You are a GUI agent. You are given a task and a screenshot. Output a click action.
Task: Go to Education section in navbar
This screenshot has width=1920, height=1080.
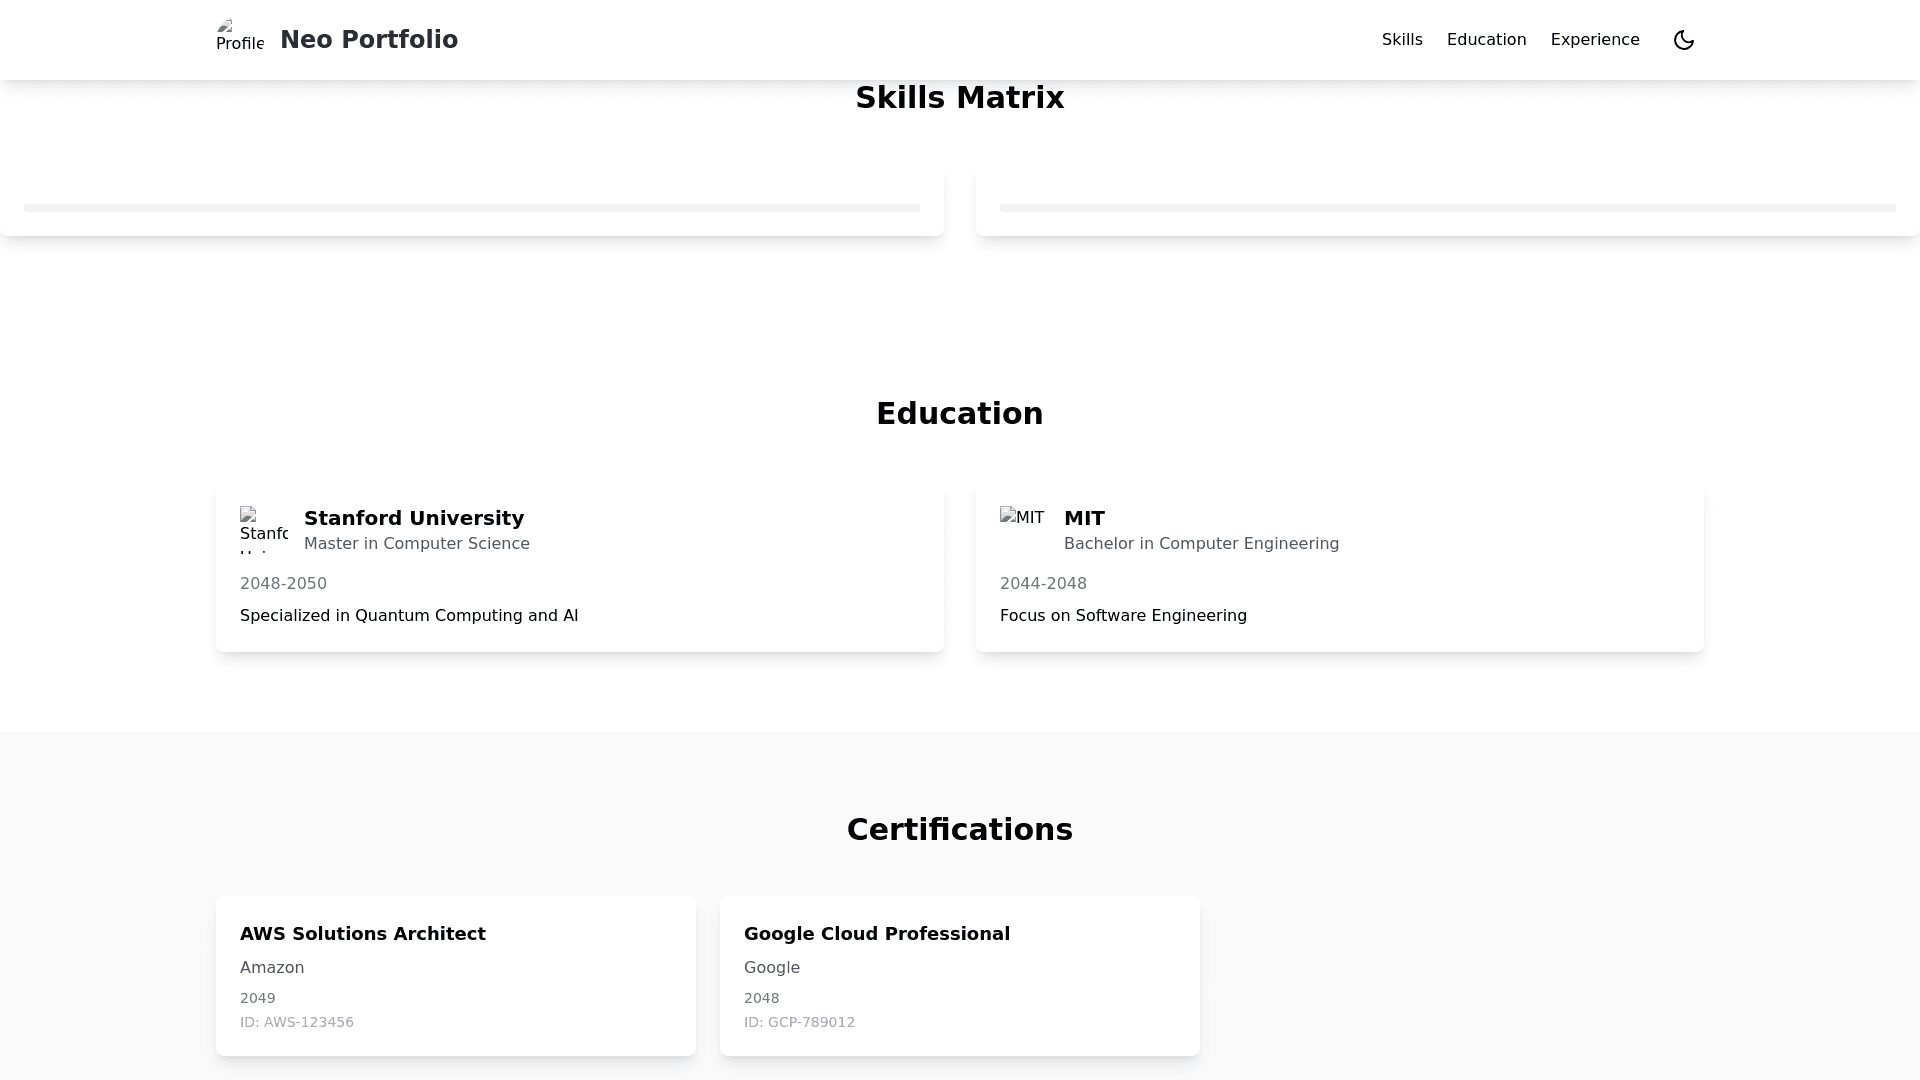[1486, 40]
